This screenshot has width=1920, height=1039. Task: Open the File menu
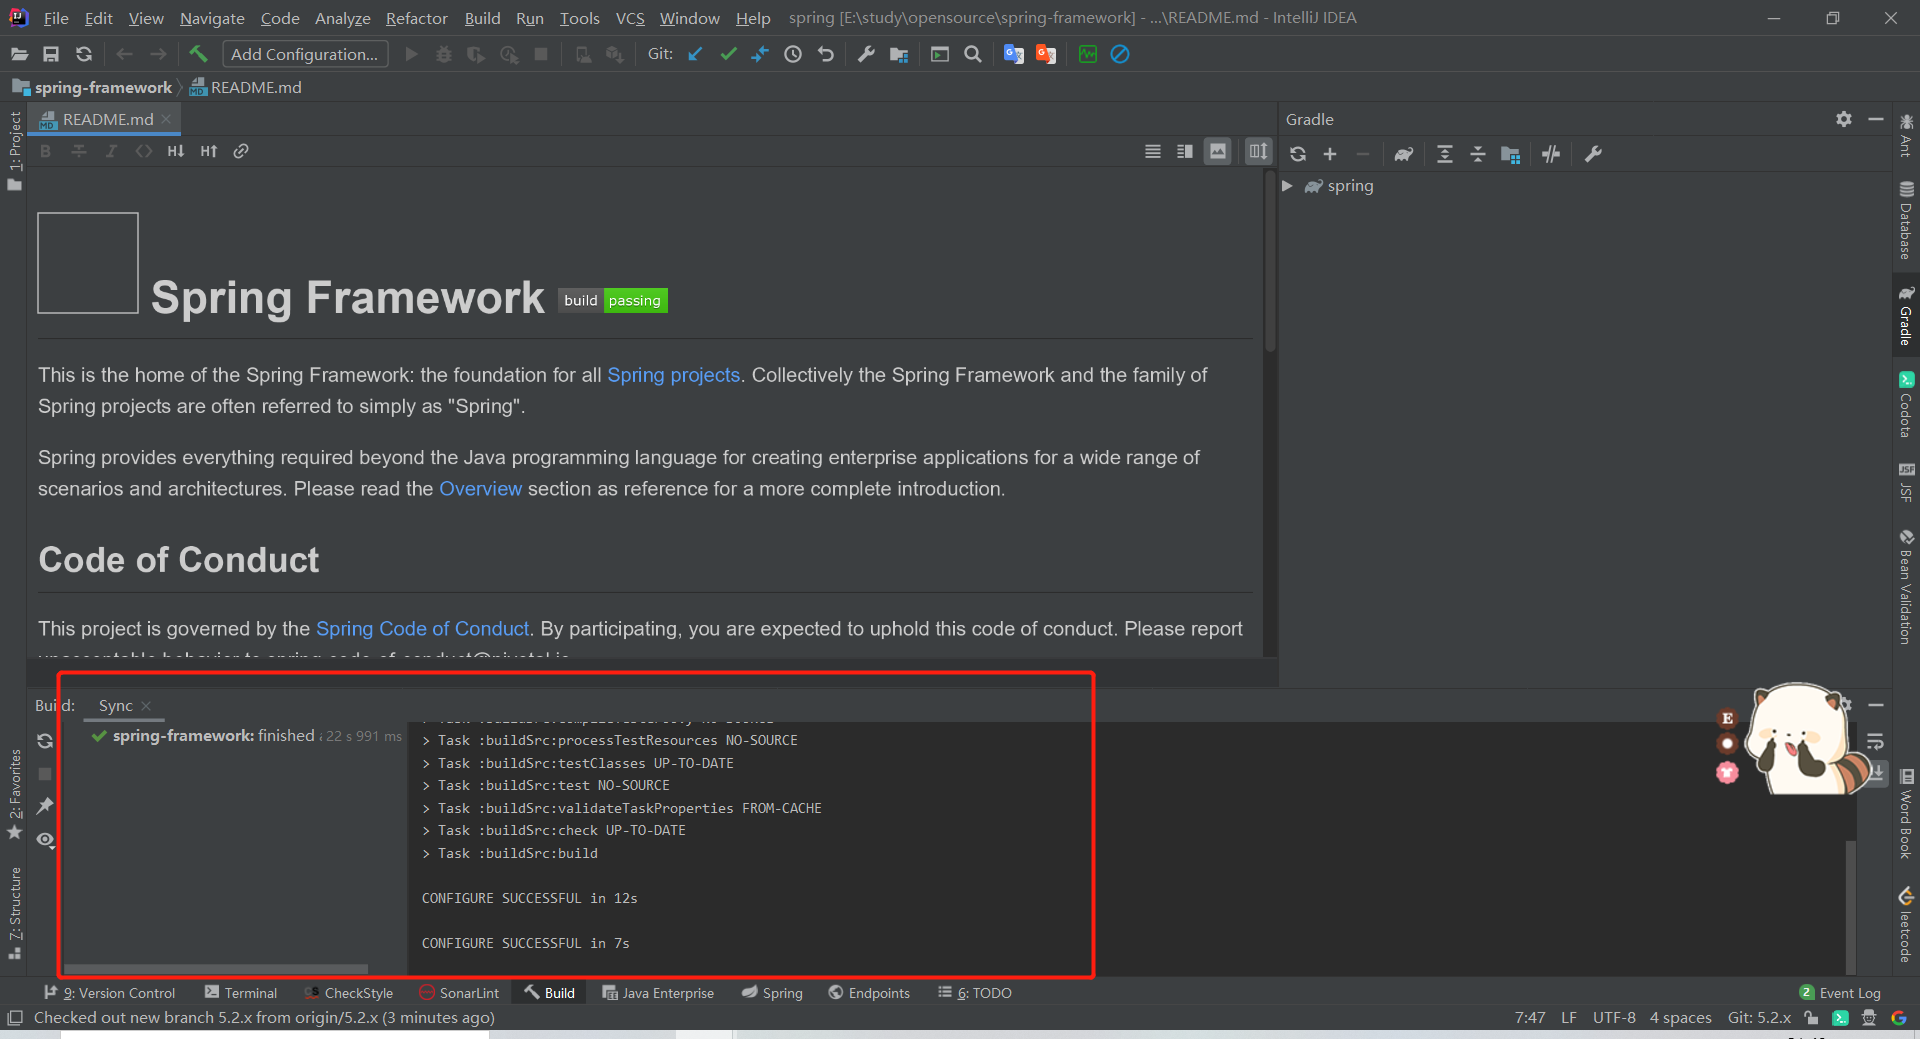[56, 18]
